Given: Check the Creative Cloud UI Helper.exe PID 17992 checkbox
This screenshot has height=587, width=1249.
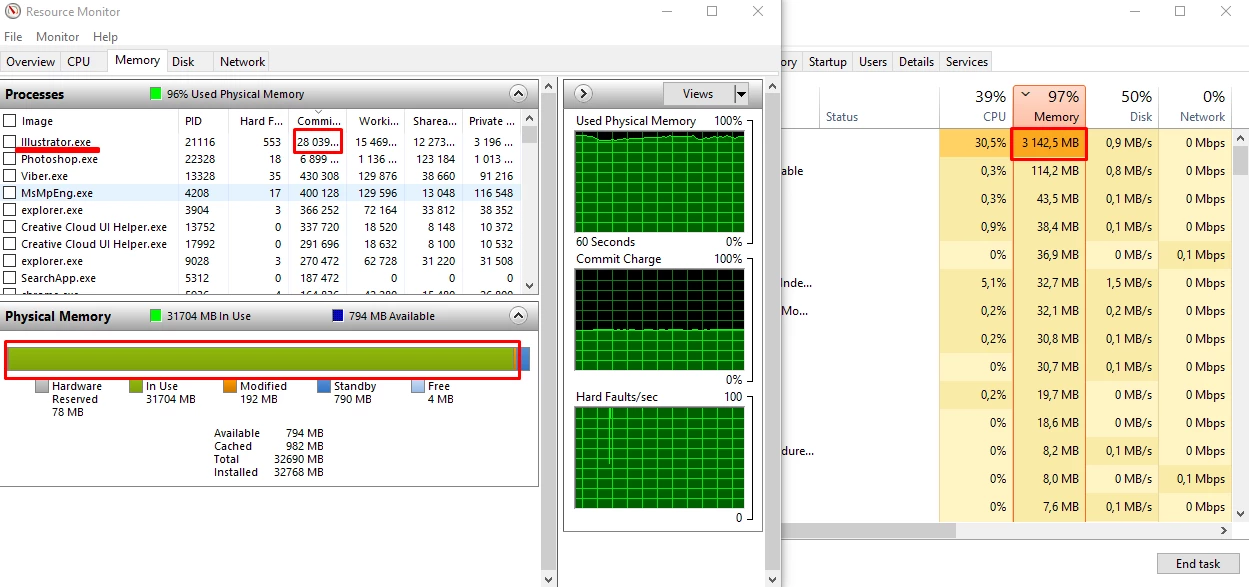Looking at the screenshot, I should [x=10, y=244].
